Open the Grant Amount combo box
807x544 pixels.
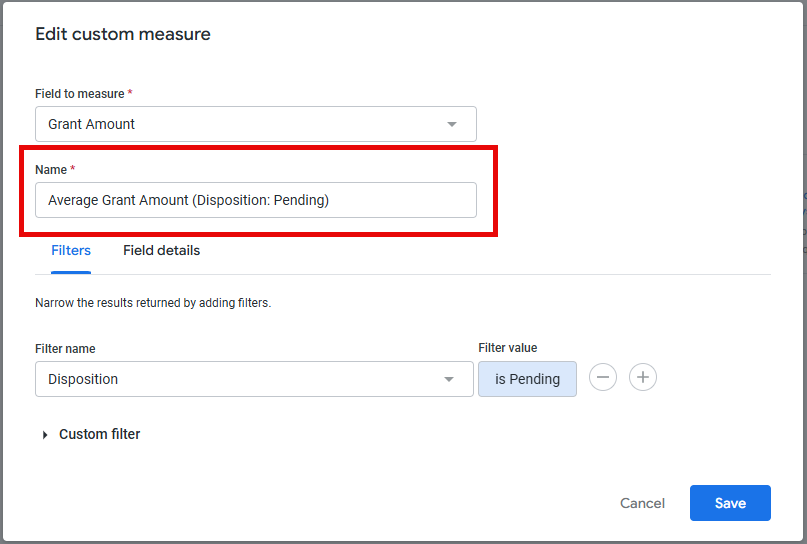[x=256, y=124]
